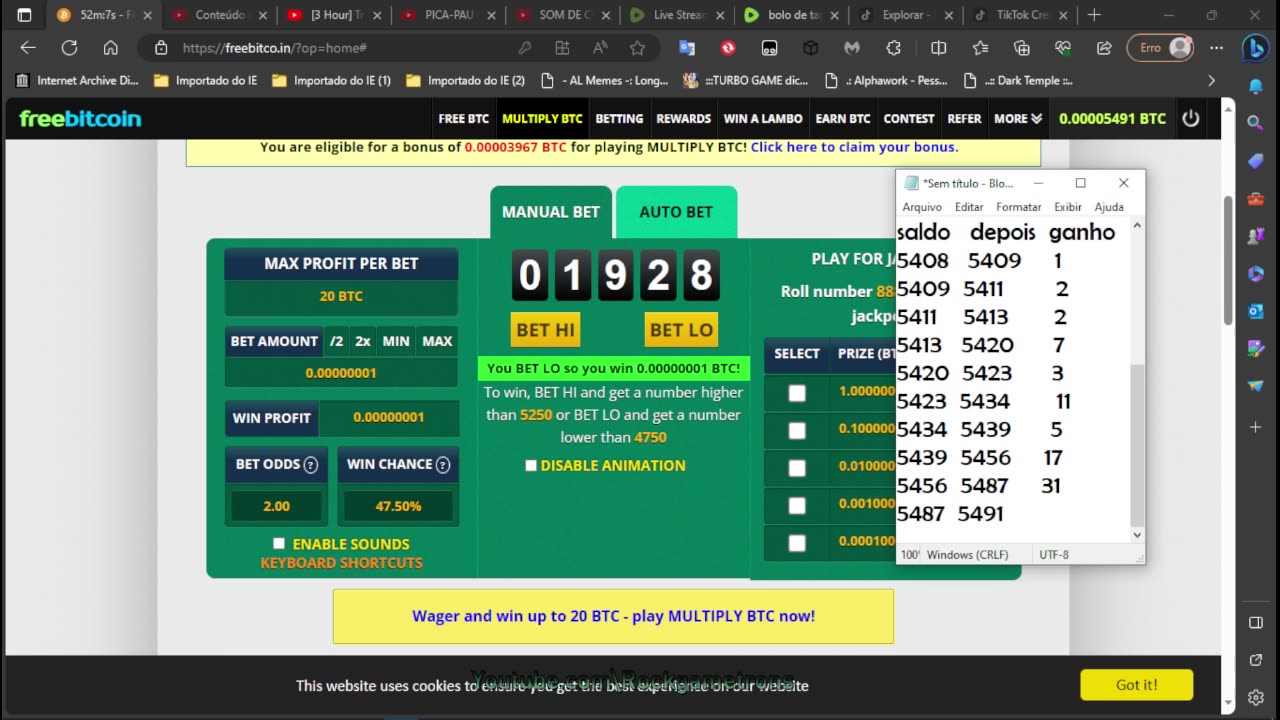This screenshot has height=720, width=1280.
Task: Open the favorites list icon
Action: 980,48
